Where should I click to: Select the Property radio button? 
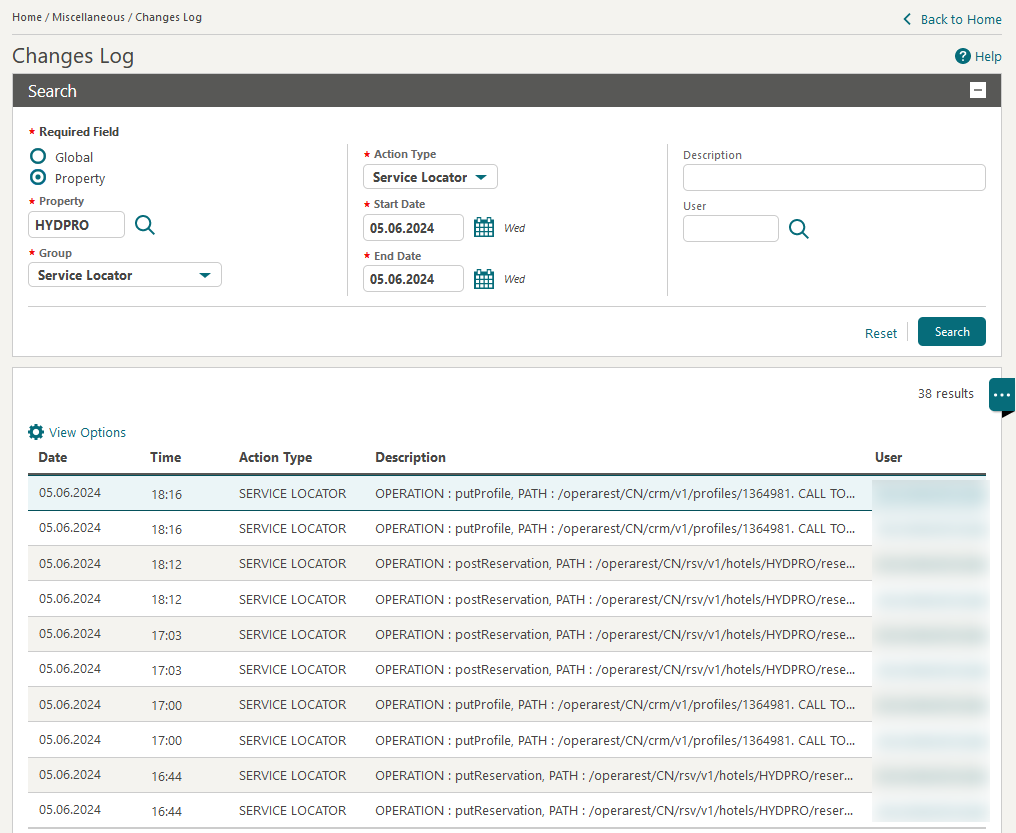pyautogui.click(x=38, y=177)
